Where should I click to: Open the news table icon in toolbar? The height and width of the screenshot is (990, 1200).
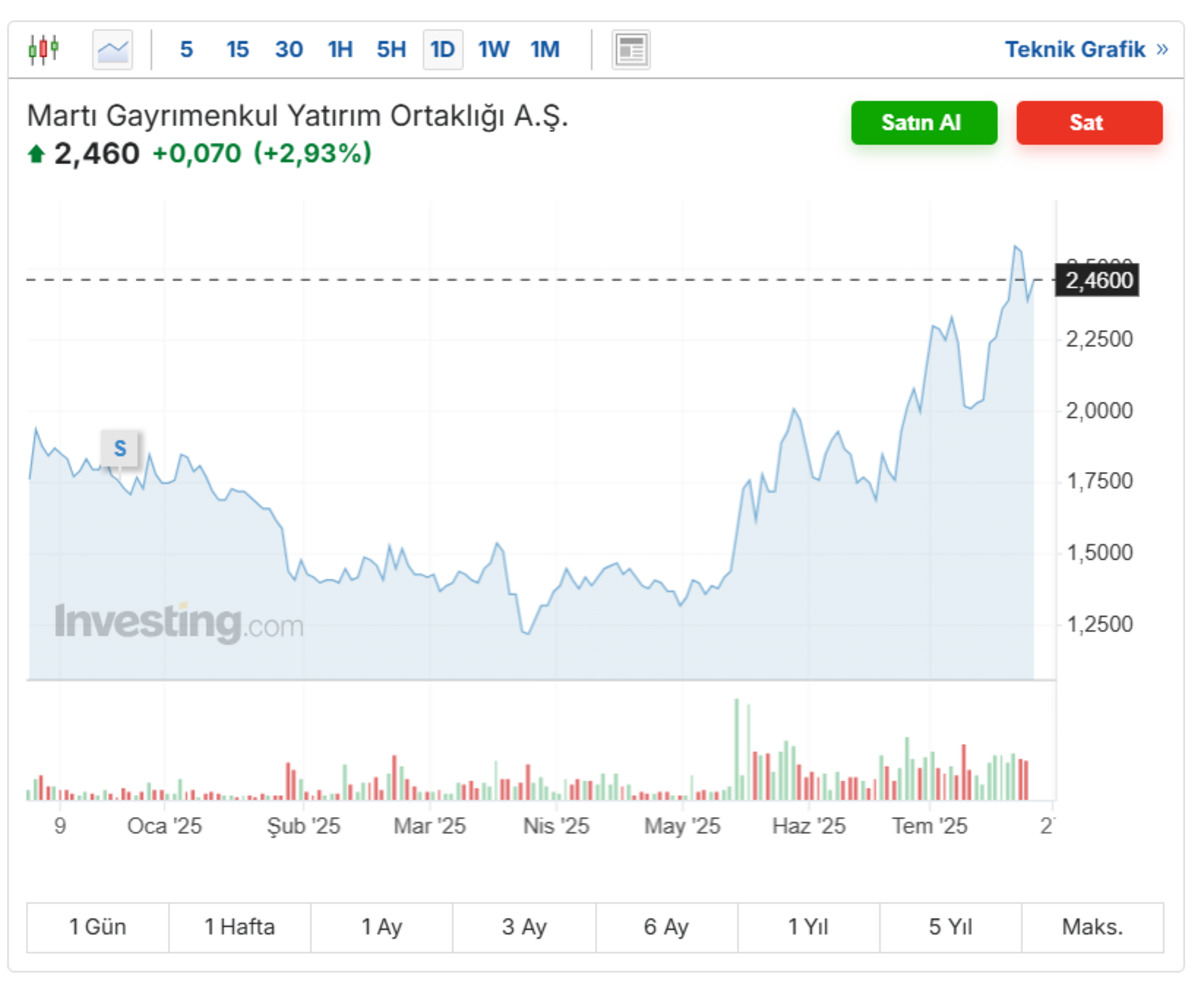pyautogui.click(x=631, y=49)
